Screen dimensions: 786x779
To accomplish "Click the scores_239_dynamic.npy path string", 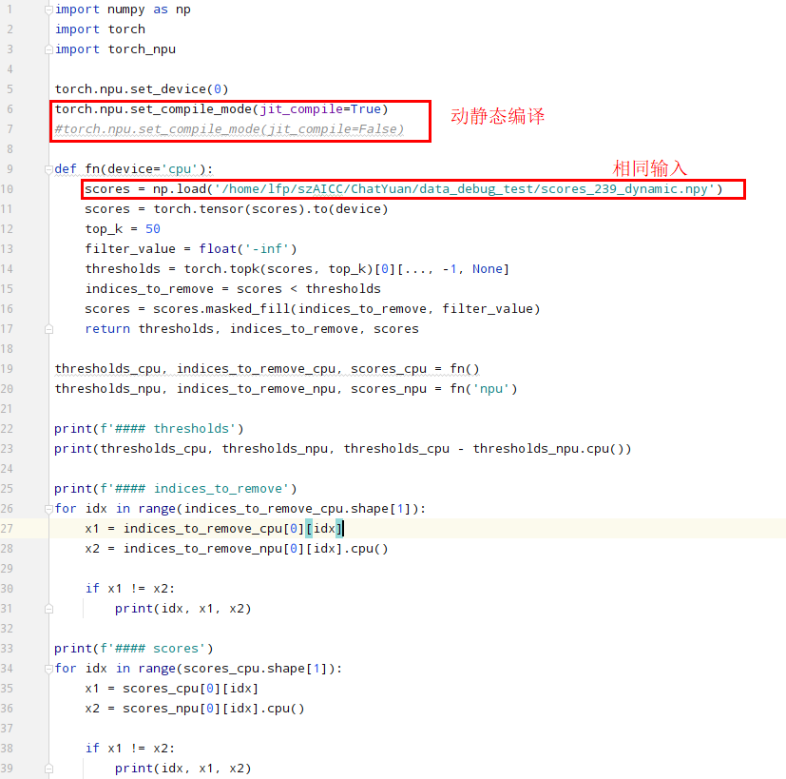I will pyautogui.click(x=465, y=189).
